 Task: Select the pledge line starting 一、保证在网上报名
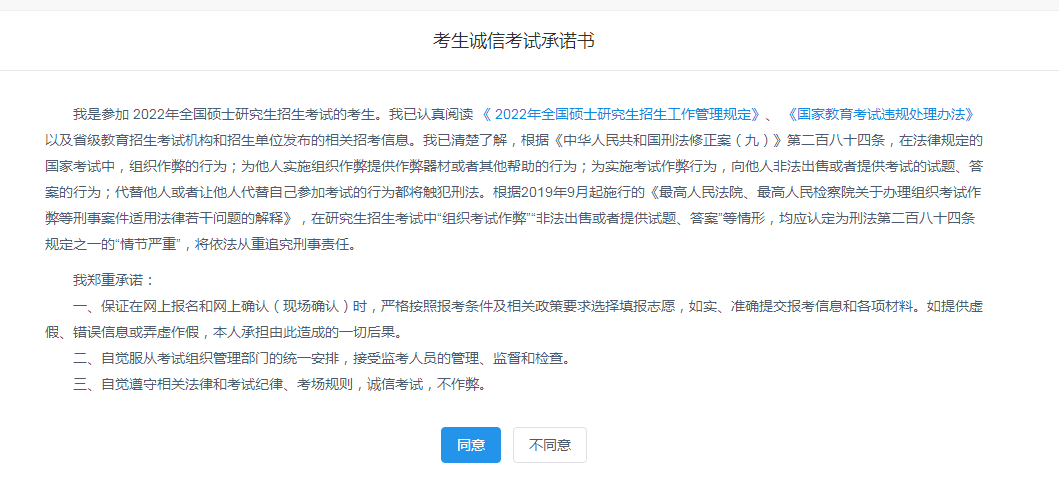pos(528,307)
